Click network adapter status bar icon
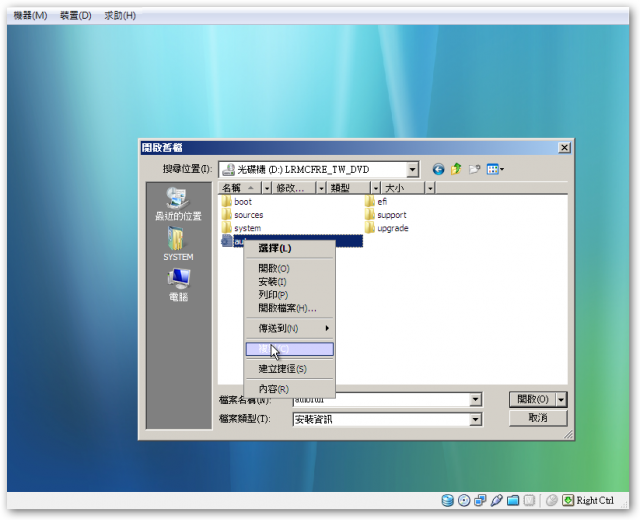Screen dimensions: 640x520 point(480,500)
